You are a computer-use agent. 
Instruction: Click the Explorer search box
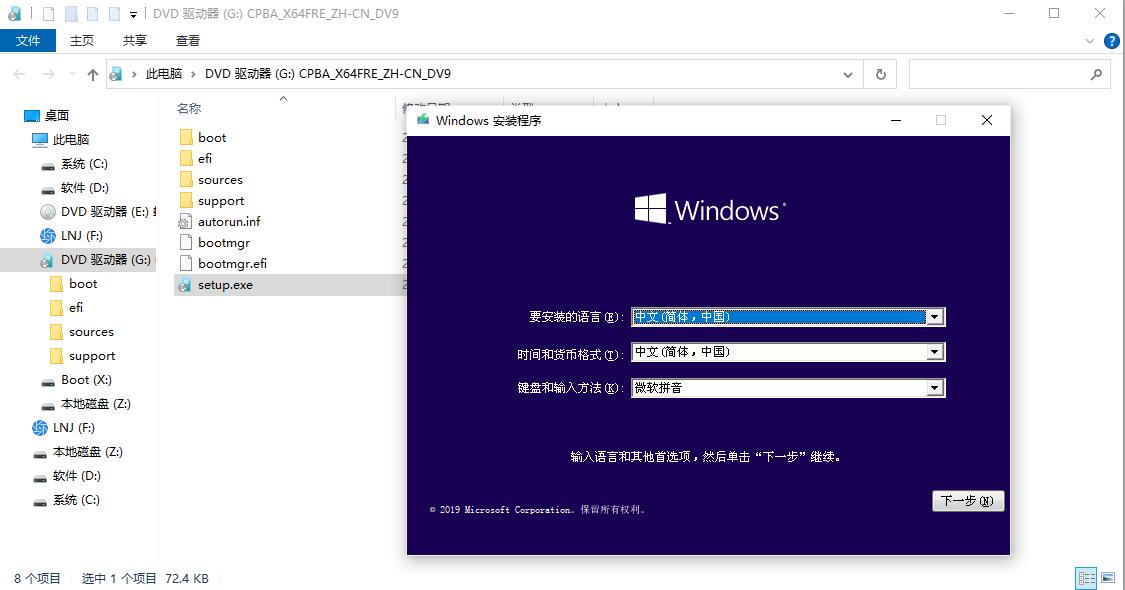[x=1009, y=74]
